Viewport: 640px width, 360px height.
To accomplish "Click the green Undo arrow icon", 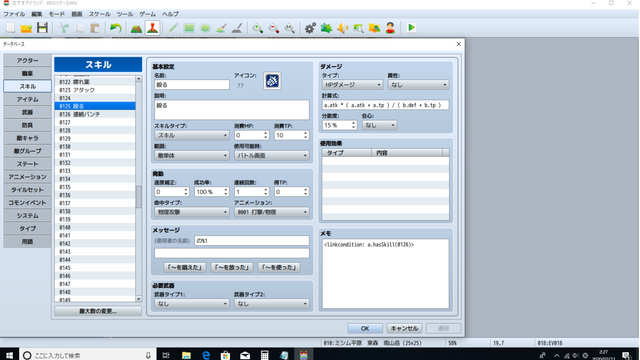I will (x=116, y=28).
